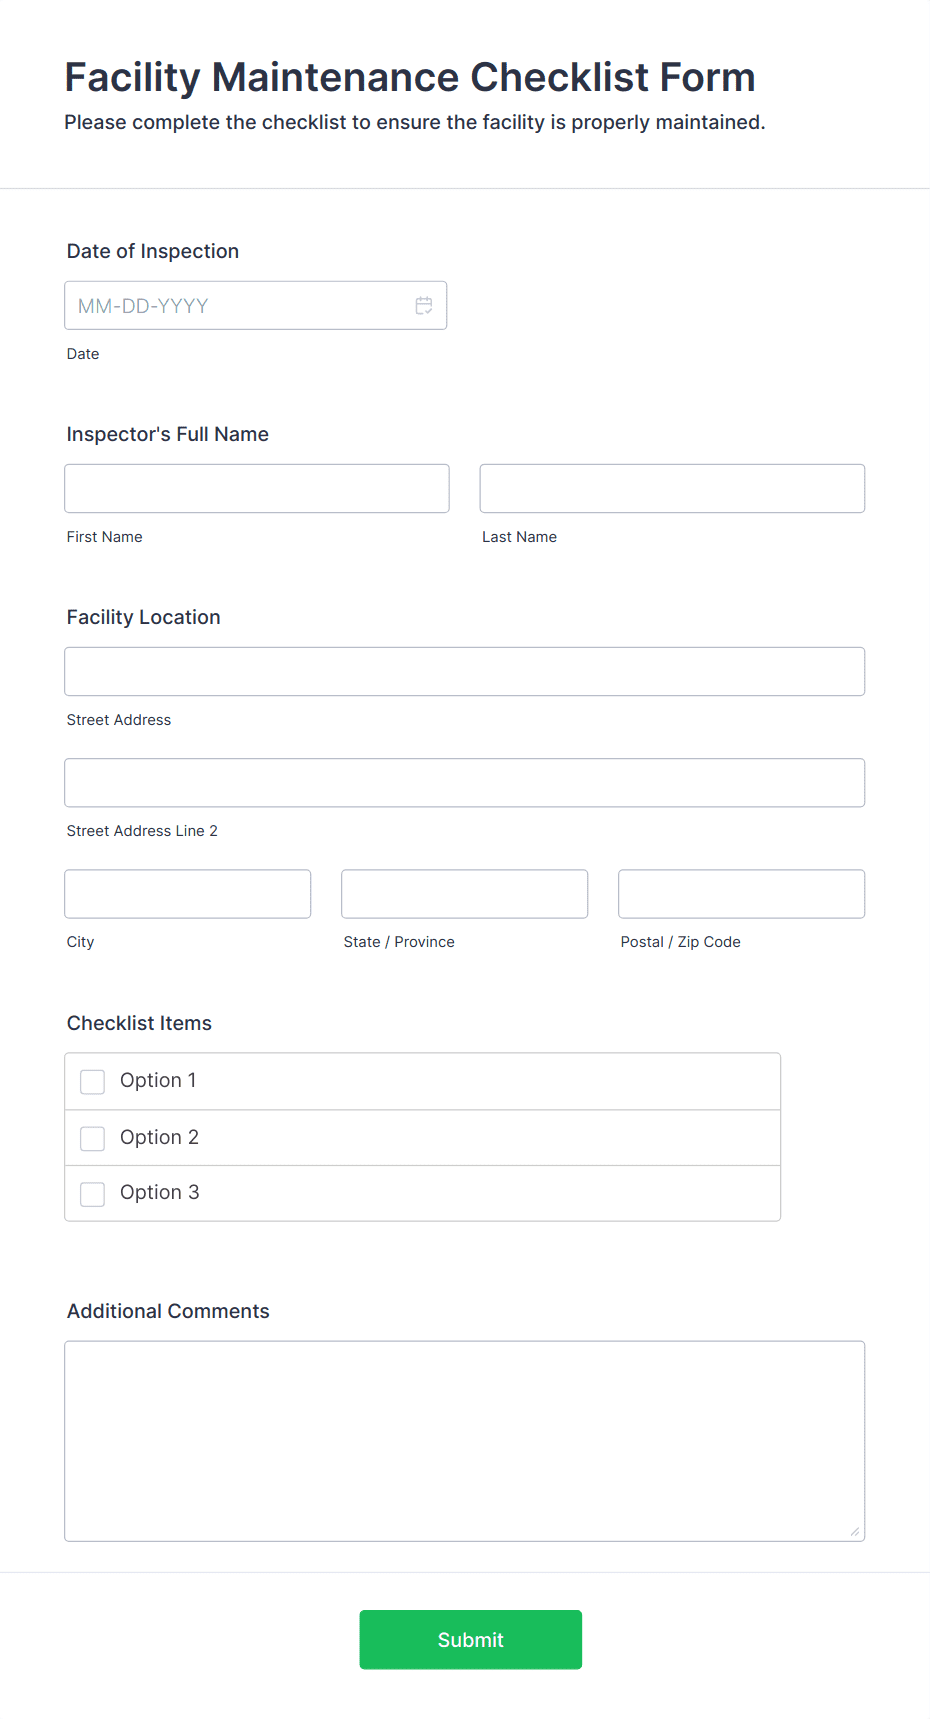
Task: Select the Street Address Line 2 field
Action: [x=465, y=783]
